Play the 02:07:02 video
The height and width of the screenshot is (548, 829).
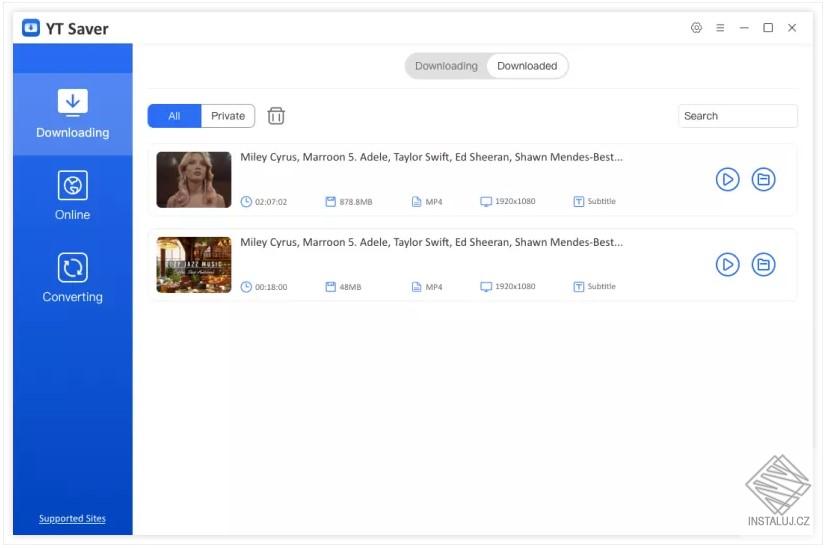(727, 180)
